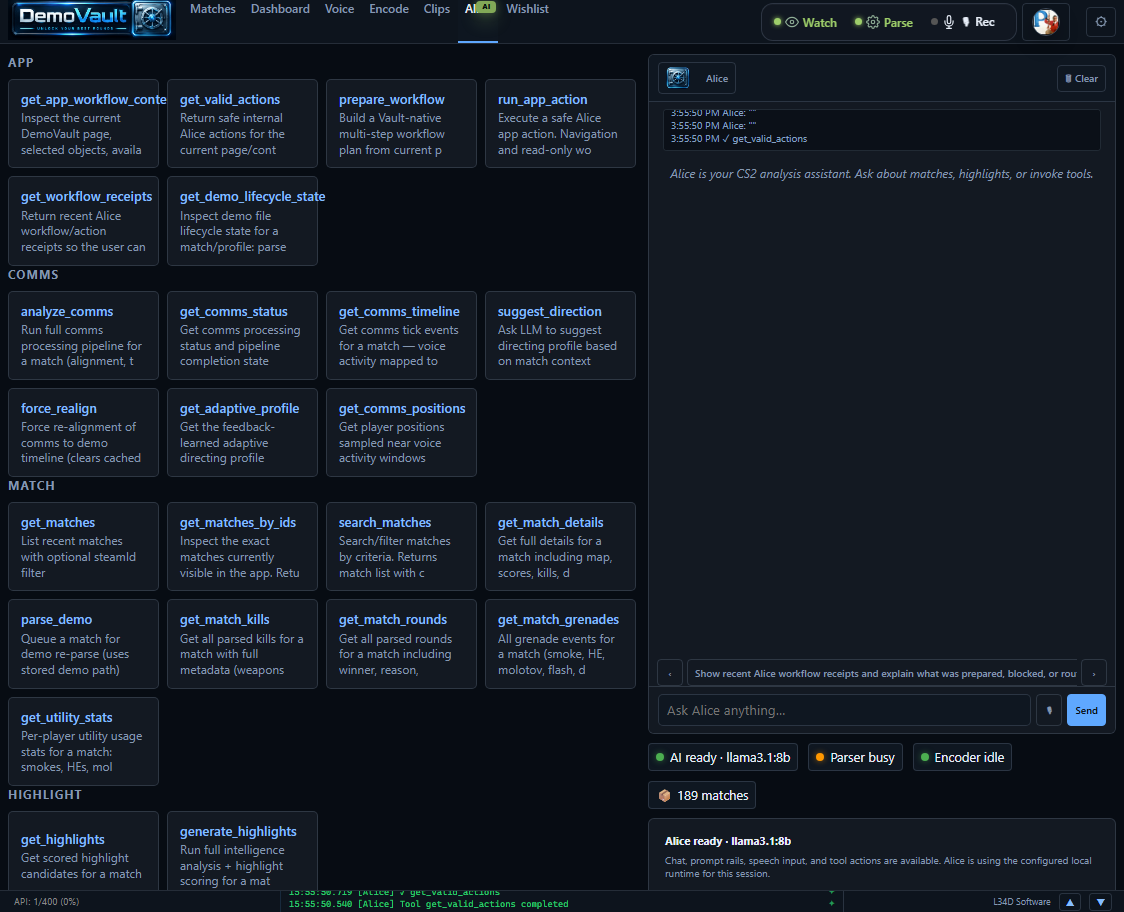Click the DemoVault logo
This screenshot has height=912, width=1124.
tap(92, 19)
